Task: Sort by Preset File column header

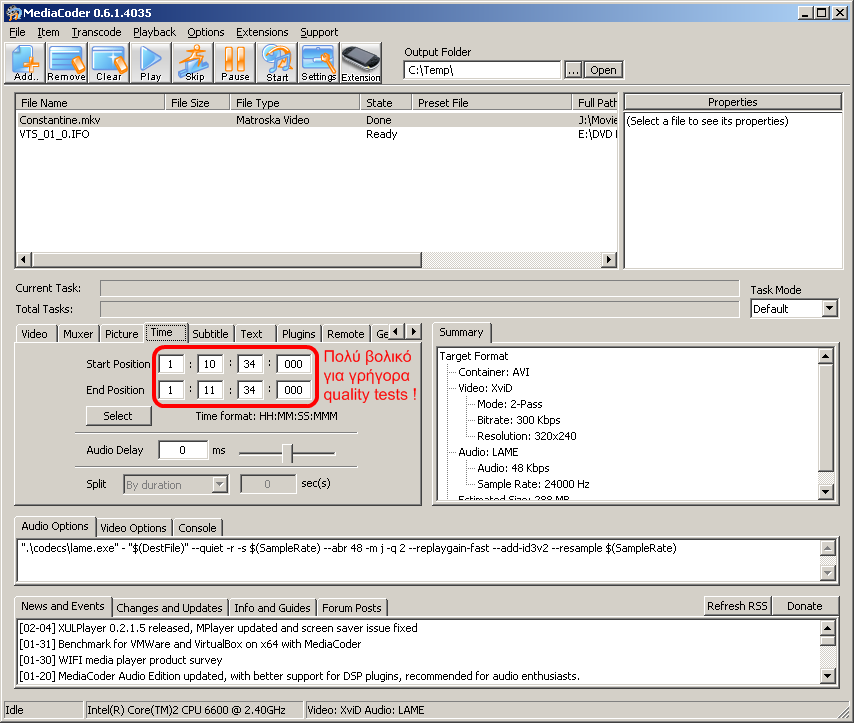Action: coord(491,103)
